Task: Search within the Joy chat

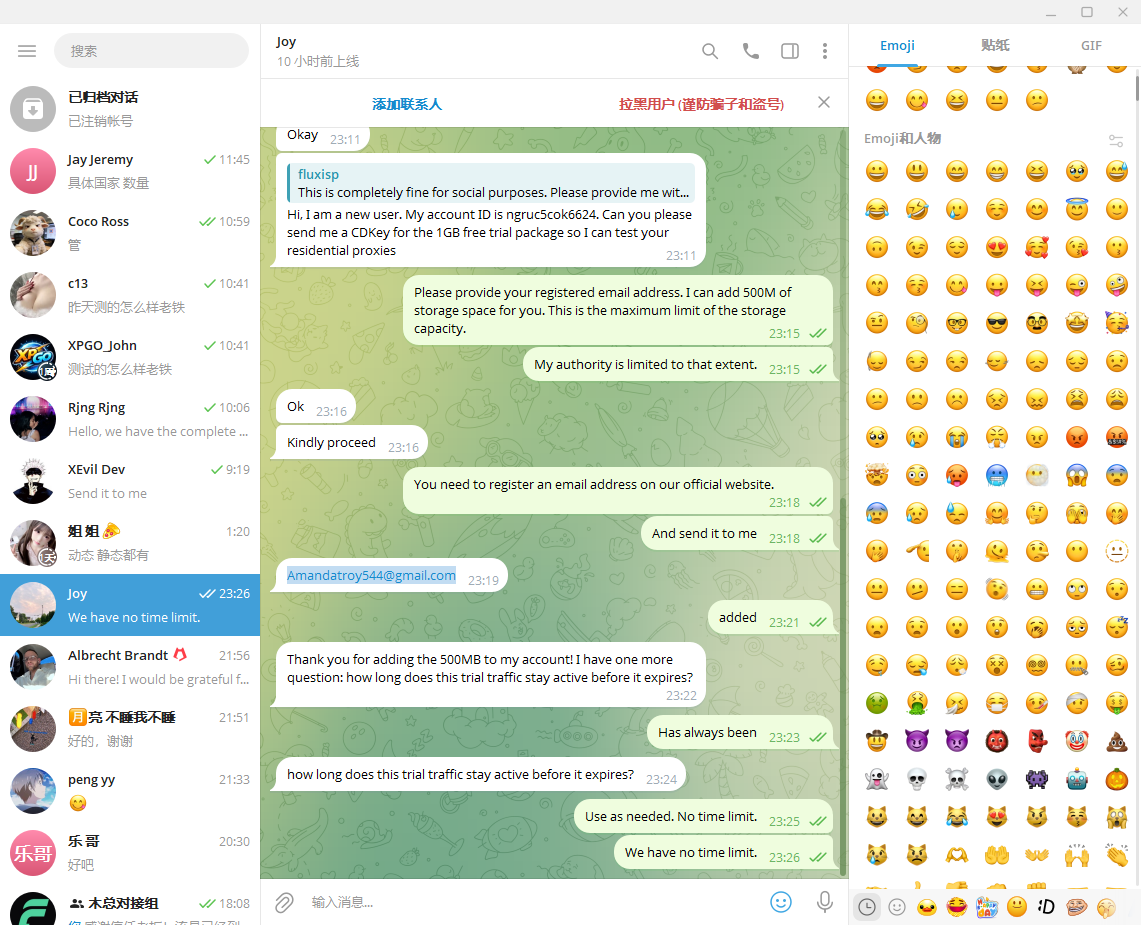Action: (x=709, y=51)
